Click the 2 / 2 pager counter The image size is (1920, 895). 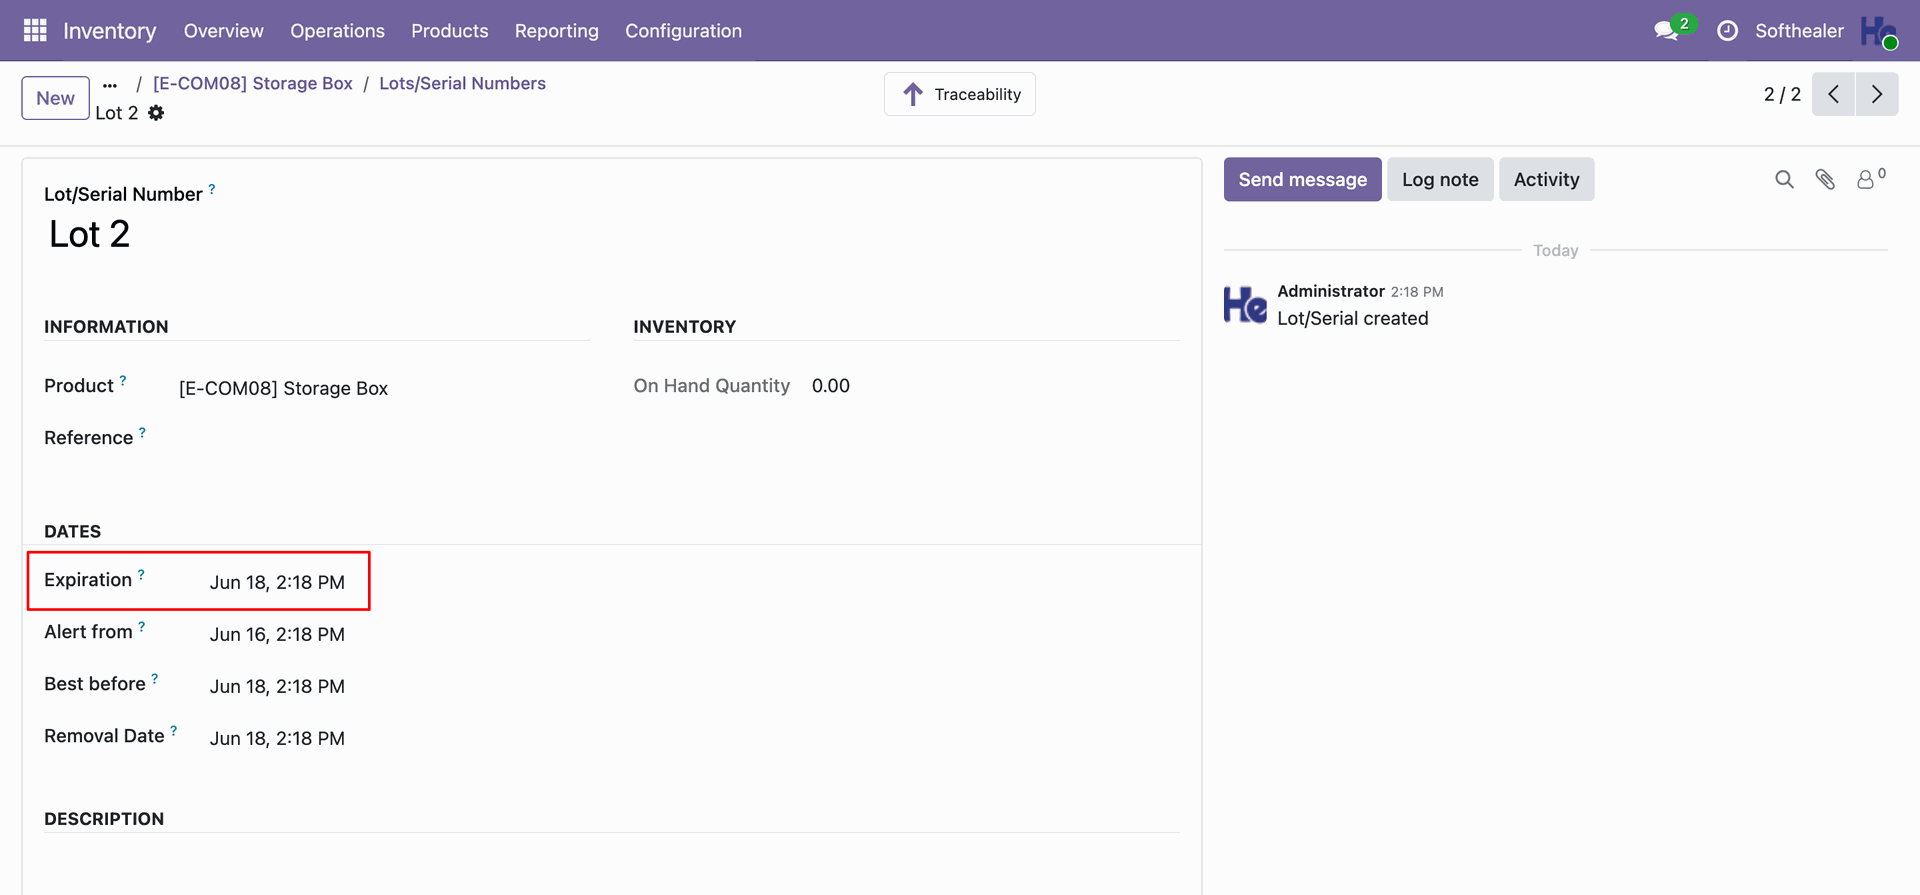click(1782, 94)
